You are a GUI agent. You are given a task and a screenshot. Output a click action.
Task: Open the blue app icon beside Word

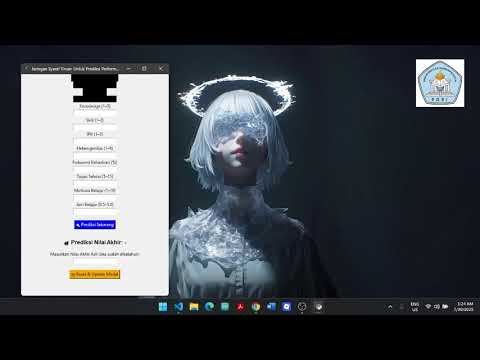point(286,307)
